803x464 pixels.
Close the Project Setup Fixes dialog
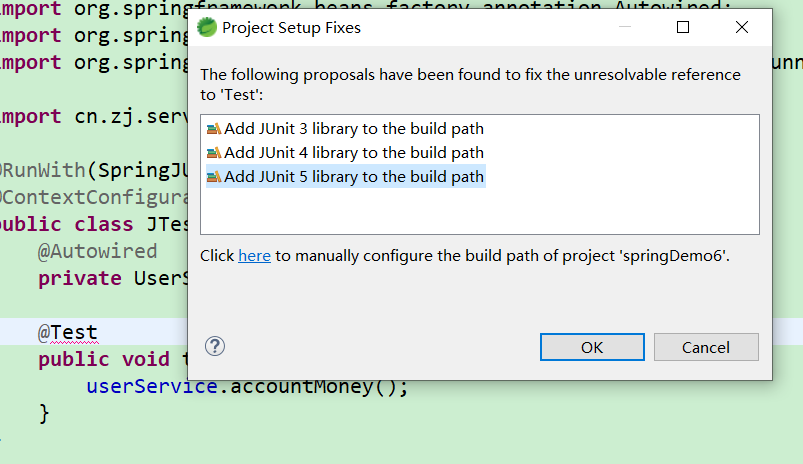point(740,28)
